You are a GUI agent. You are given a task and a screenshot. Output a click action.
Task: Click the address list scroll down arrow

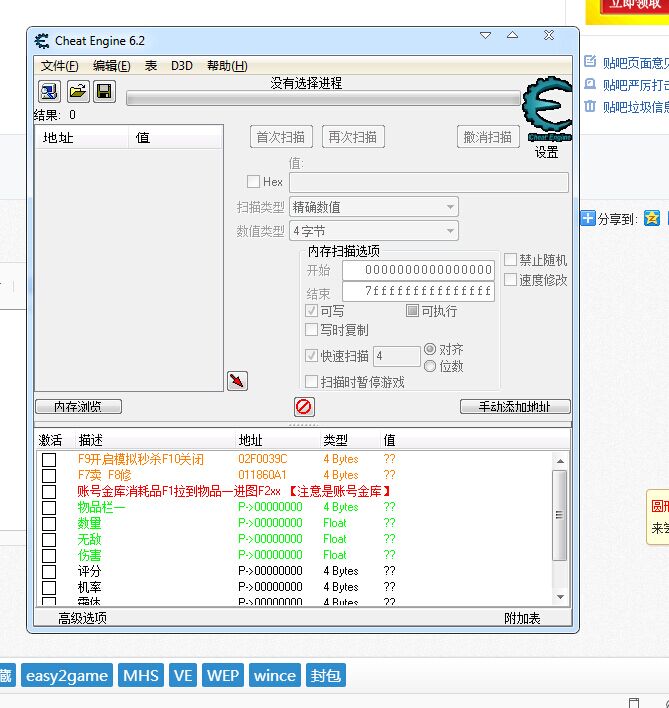[560, 597]
